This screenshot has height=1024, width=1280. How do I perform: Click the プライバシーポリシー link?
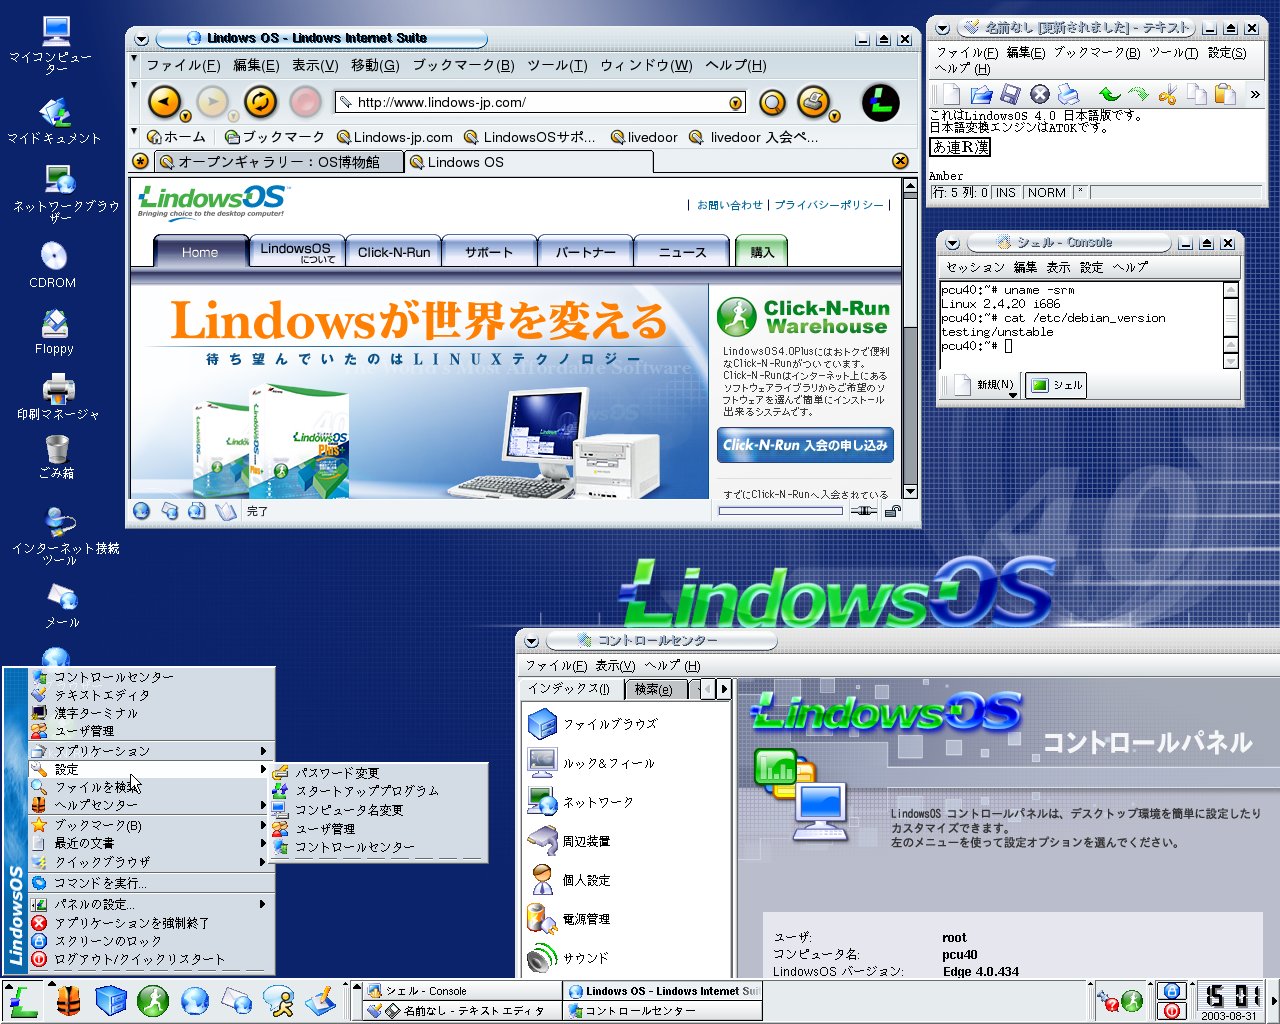(829, 205)
